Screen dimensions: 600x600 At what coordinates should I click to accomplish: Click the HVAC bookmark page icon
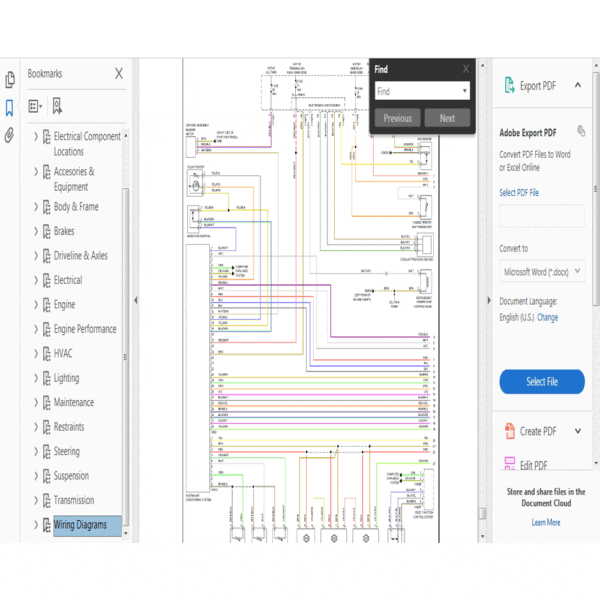[46, 354]
